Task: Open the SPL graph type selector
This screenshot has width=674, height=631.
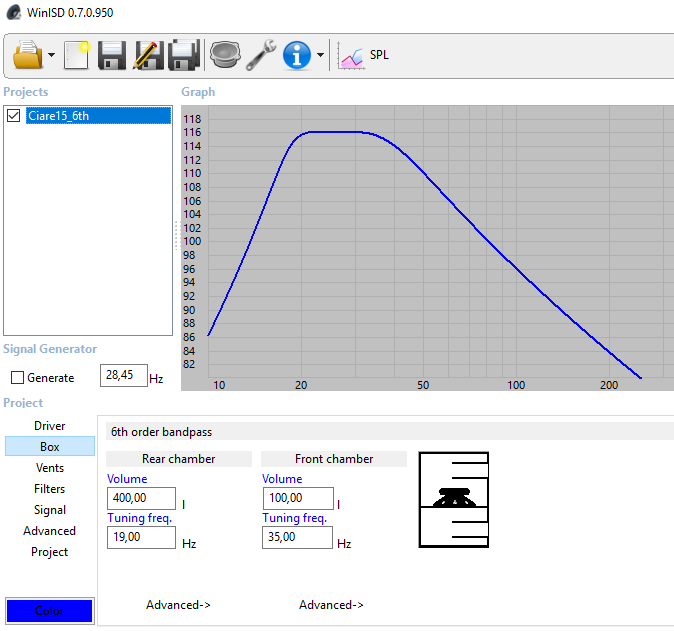Action: 364,55
